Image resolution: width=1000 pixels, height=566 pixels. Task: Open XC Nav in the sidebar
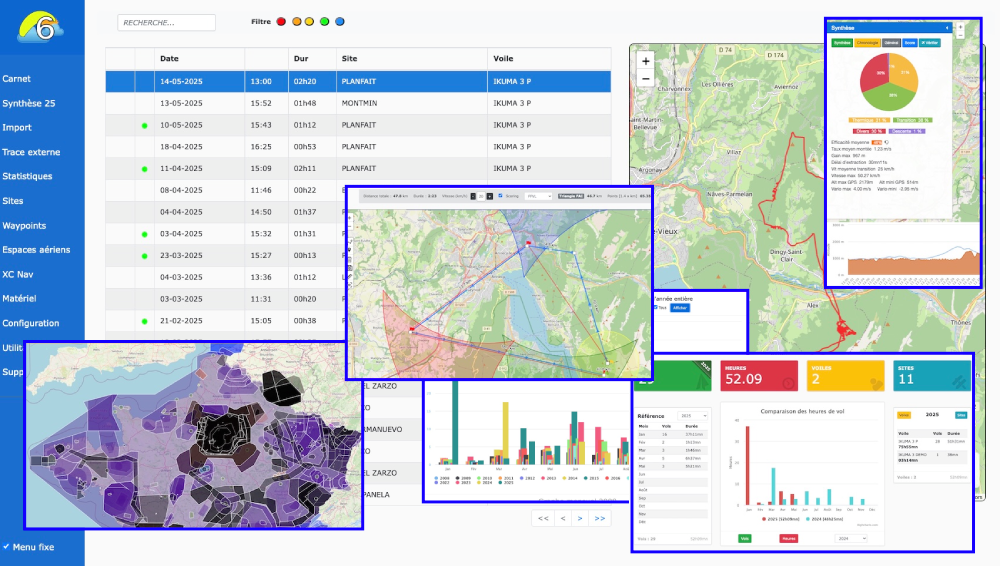[18, 274]
